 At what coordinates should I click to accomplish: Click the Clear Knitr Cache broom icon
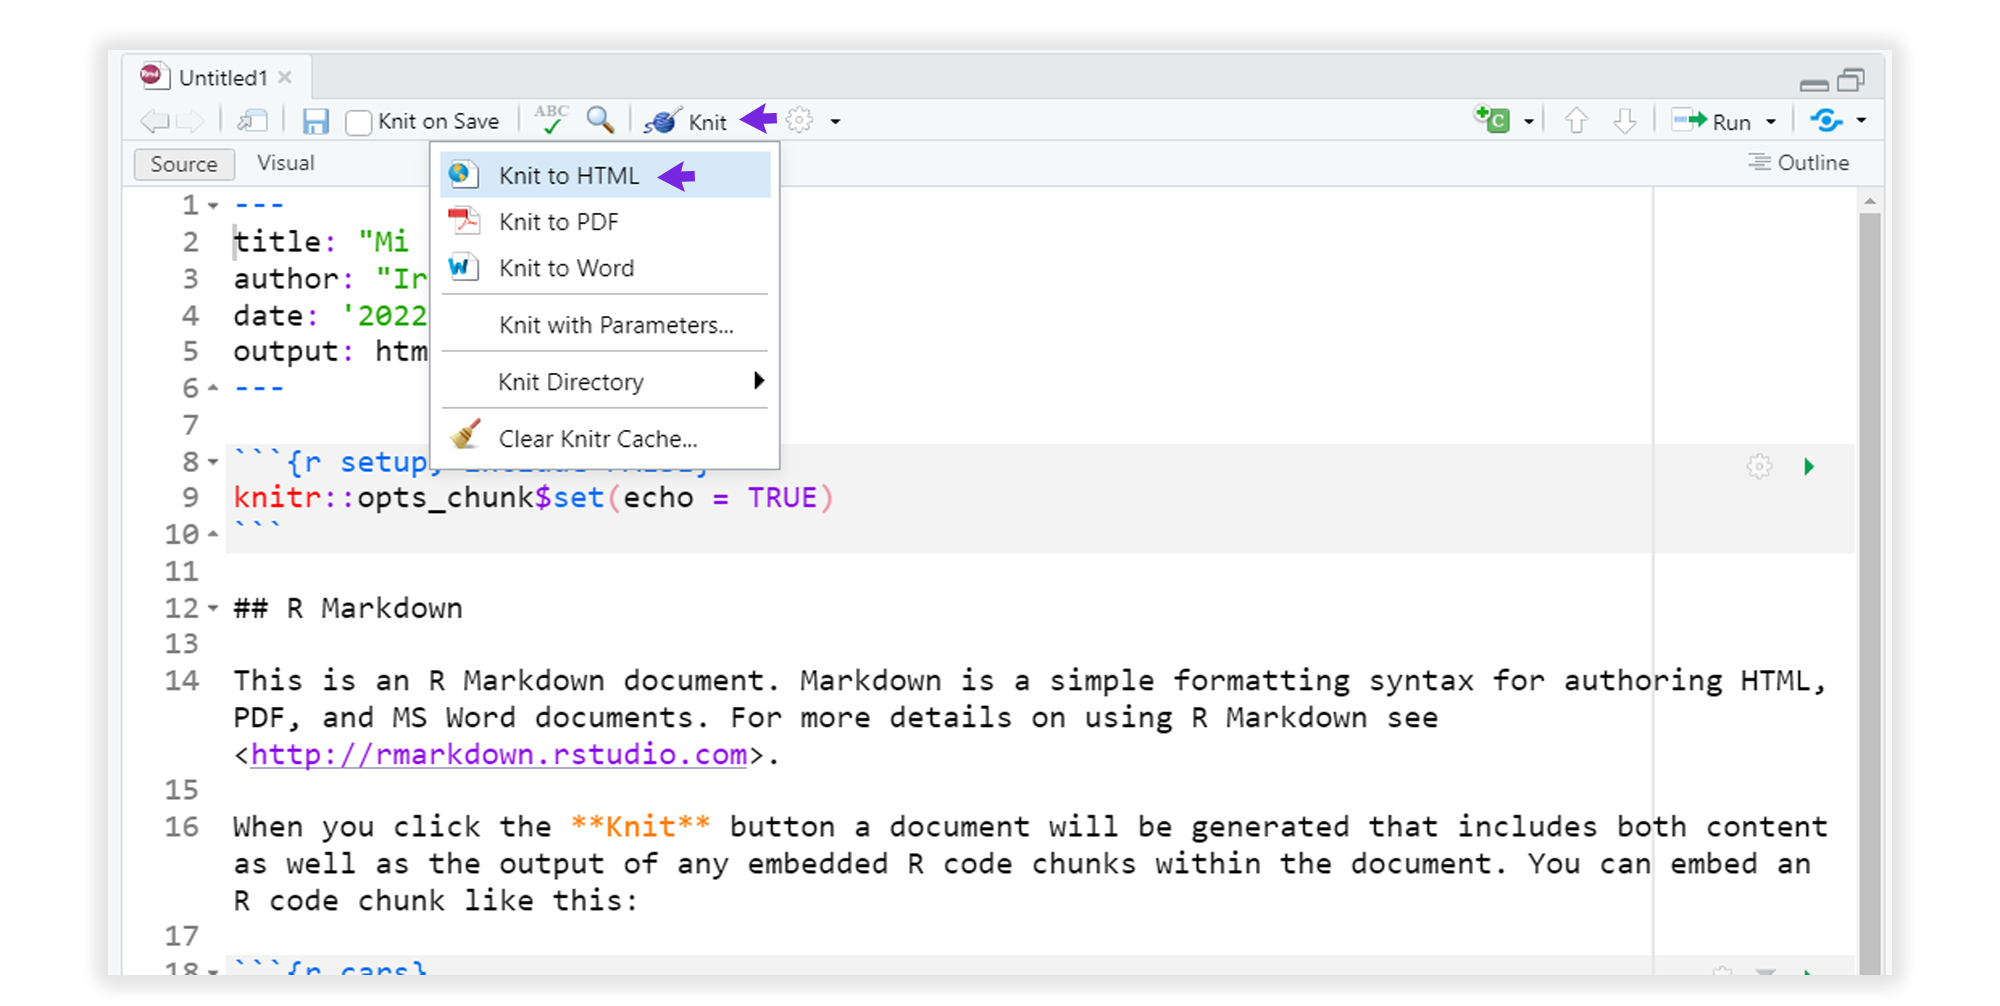pos(465,435)
